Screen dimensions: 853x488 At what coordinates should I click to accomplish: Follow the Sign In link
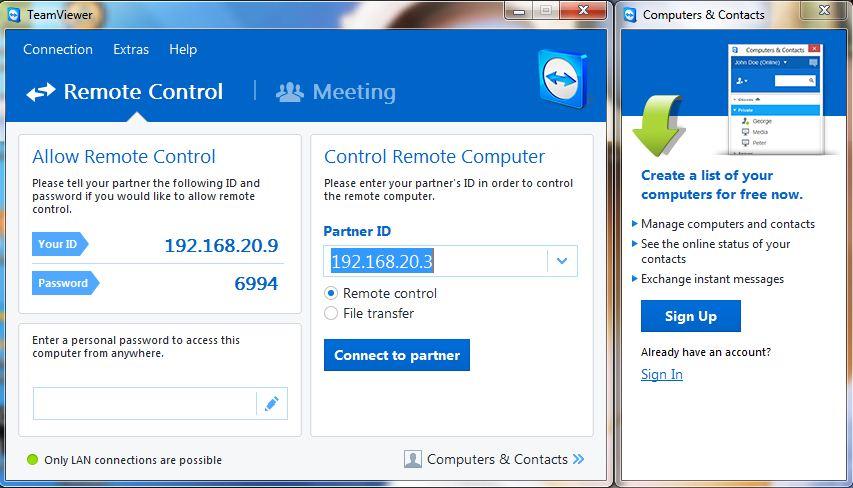pyautogui.click(x=662, y=374)
